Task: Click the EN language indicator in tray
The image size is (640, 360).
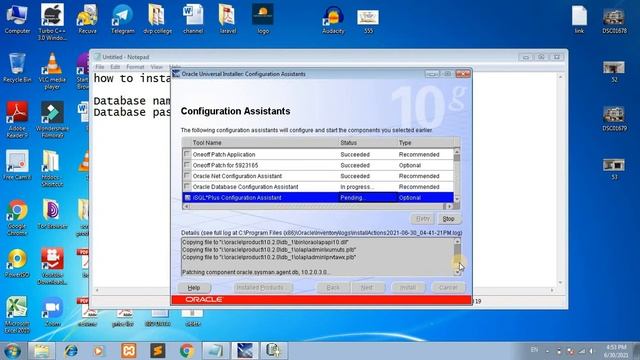Action: [x=534, y=350]
